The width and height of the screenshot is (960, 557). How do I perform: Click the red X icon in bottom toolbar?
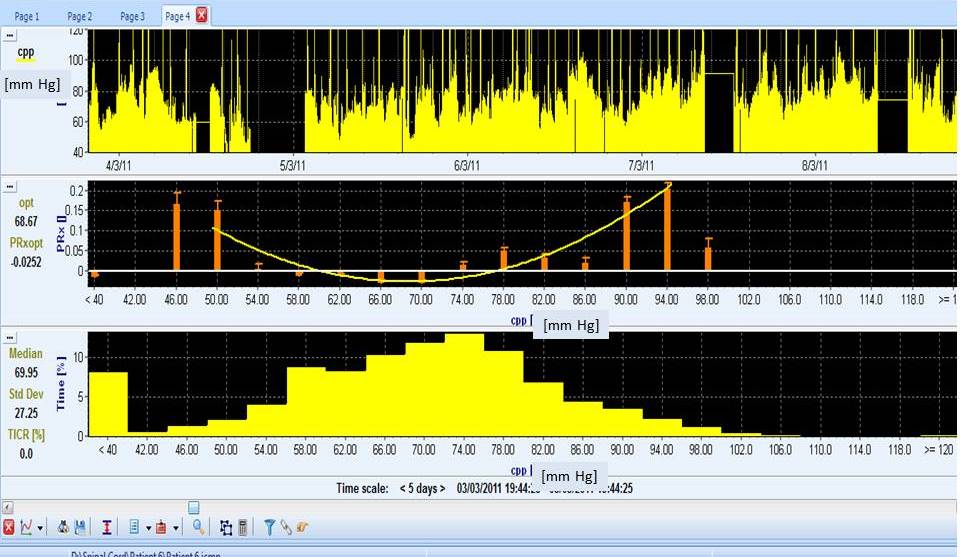(9, 527)
